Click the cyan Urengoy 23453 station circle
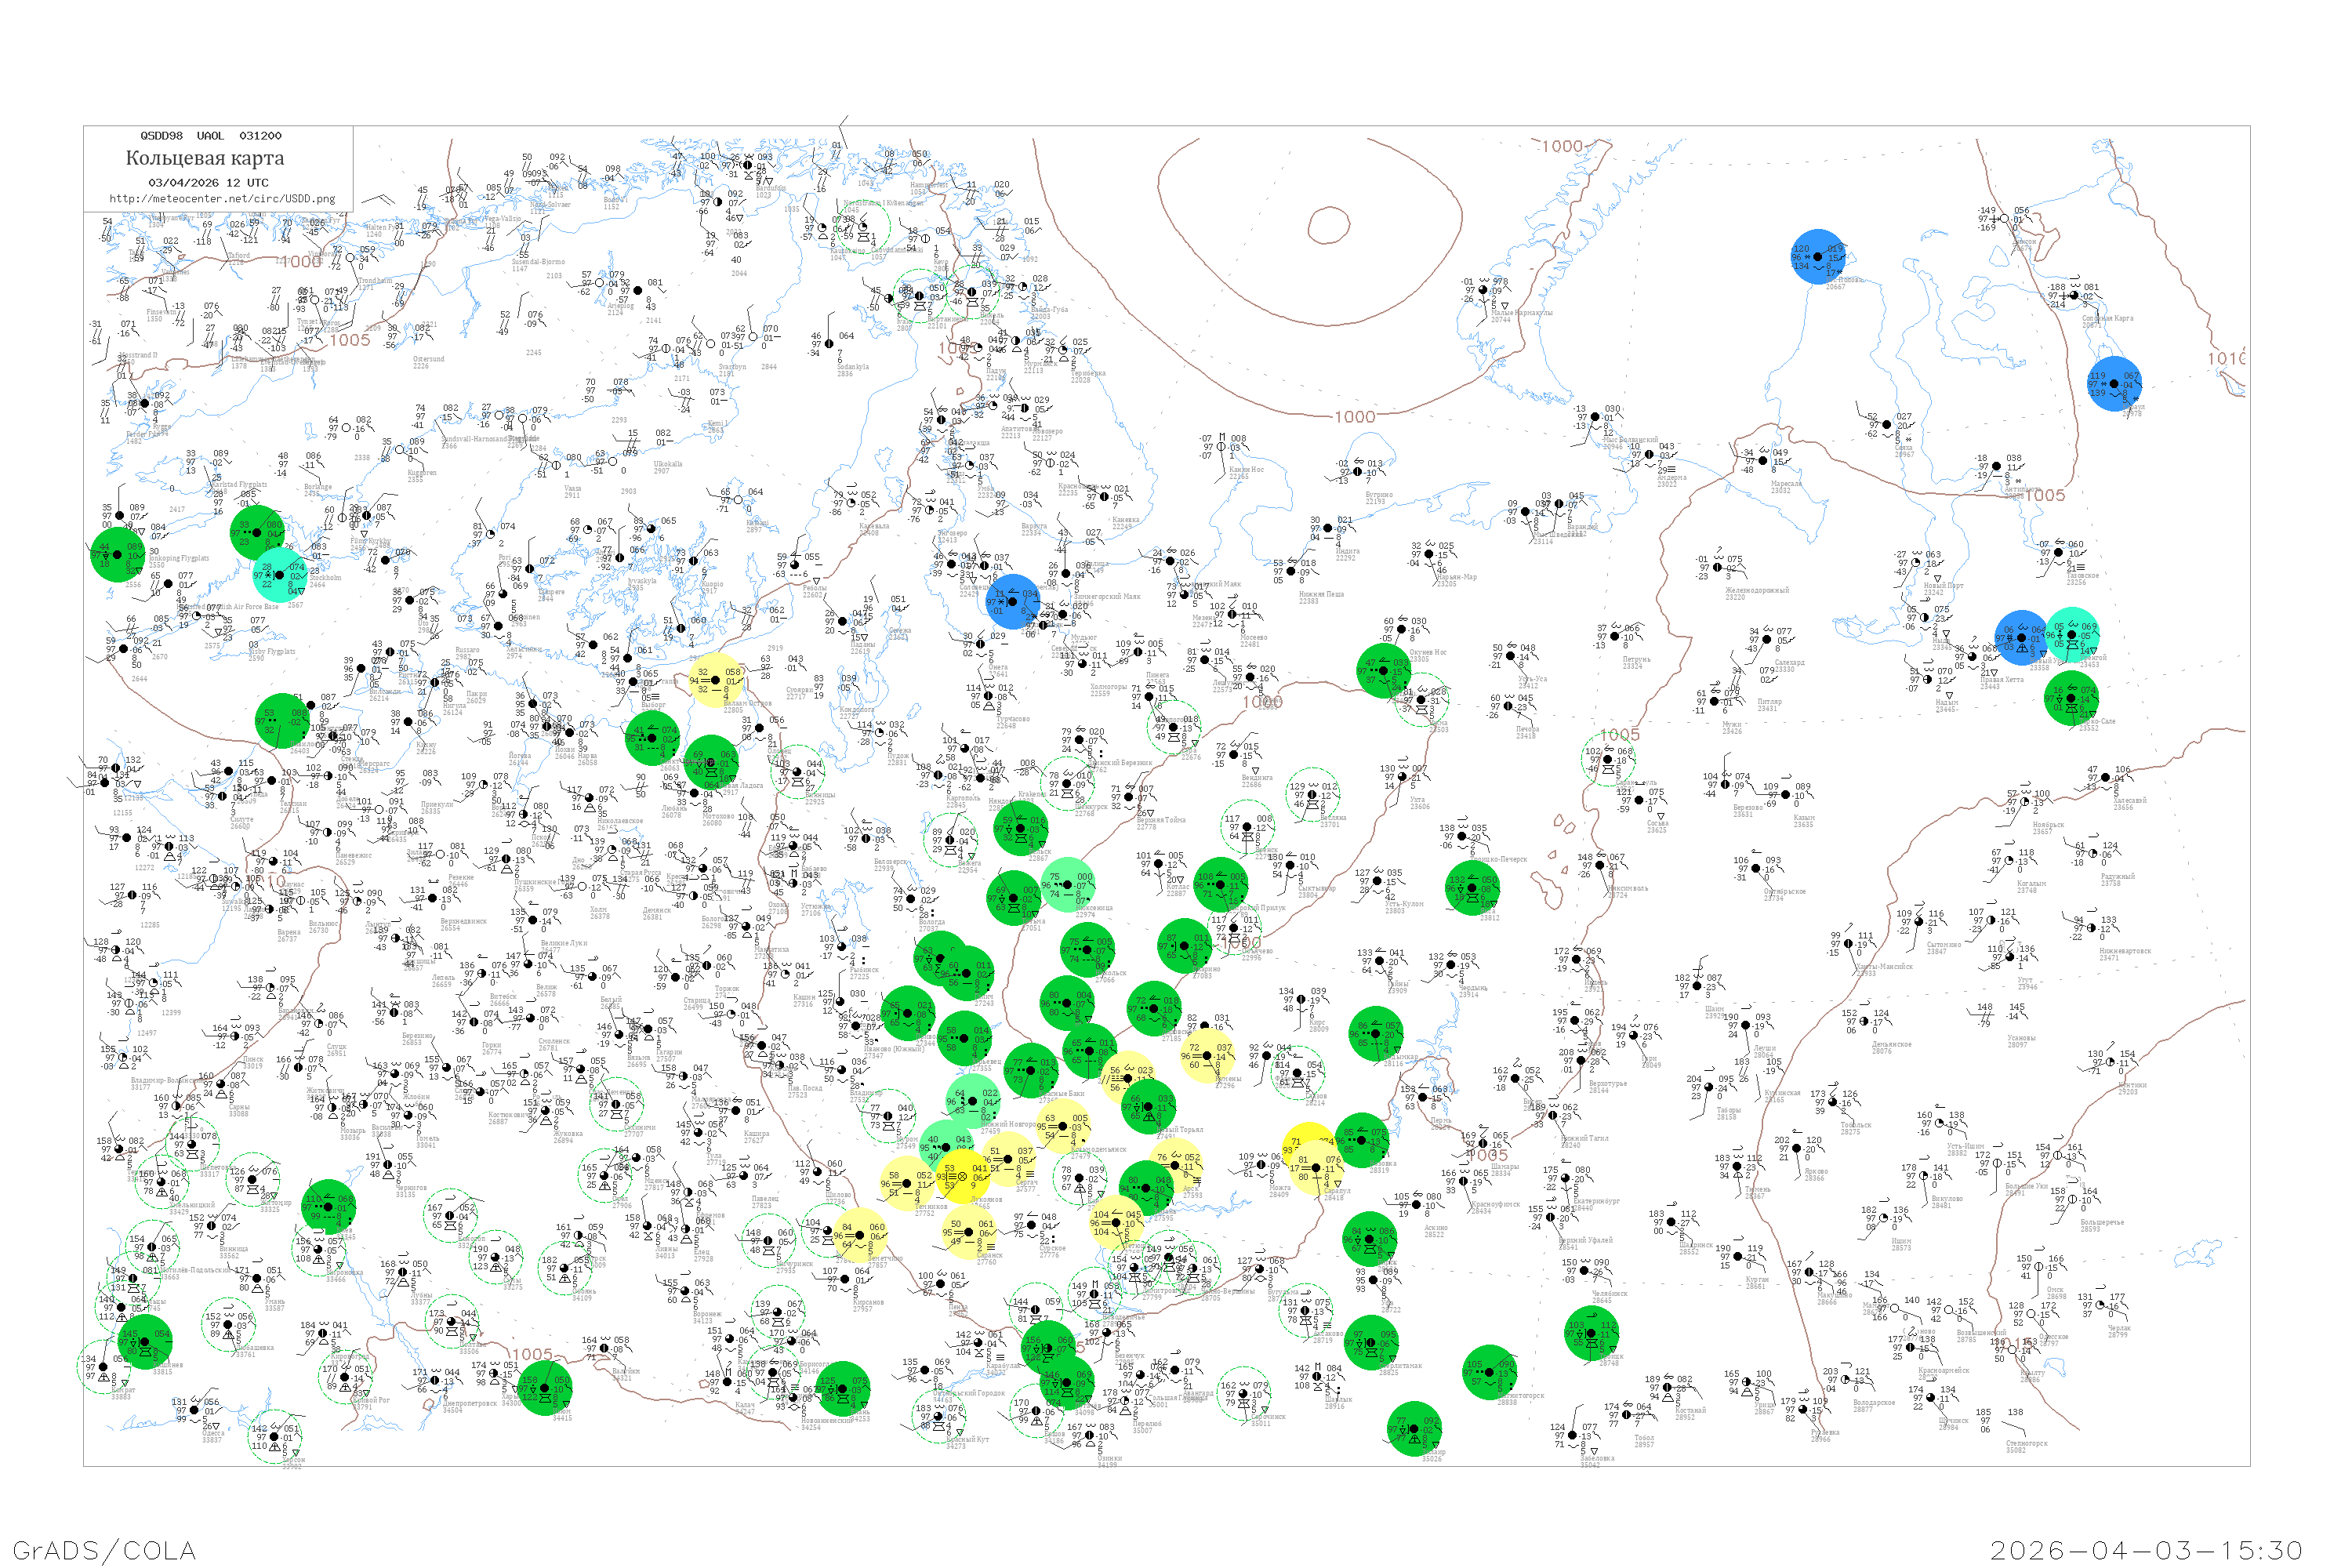The height and width of the screenshot is (1568, 2352). click(x=2073, y=634)
